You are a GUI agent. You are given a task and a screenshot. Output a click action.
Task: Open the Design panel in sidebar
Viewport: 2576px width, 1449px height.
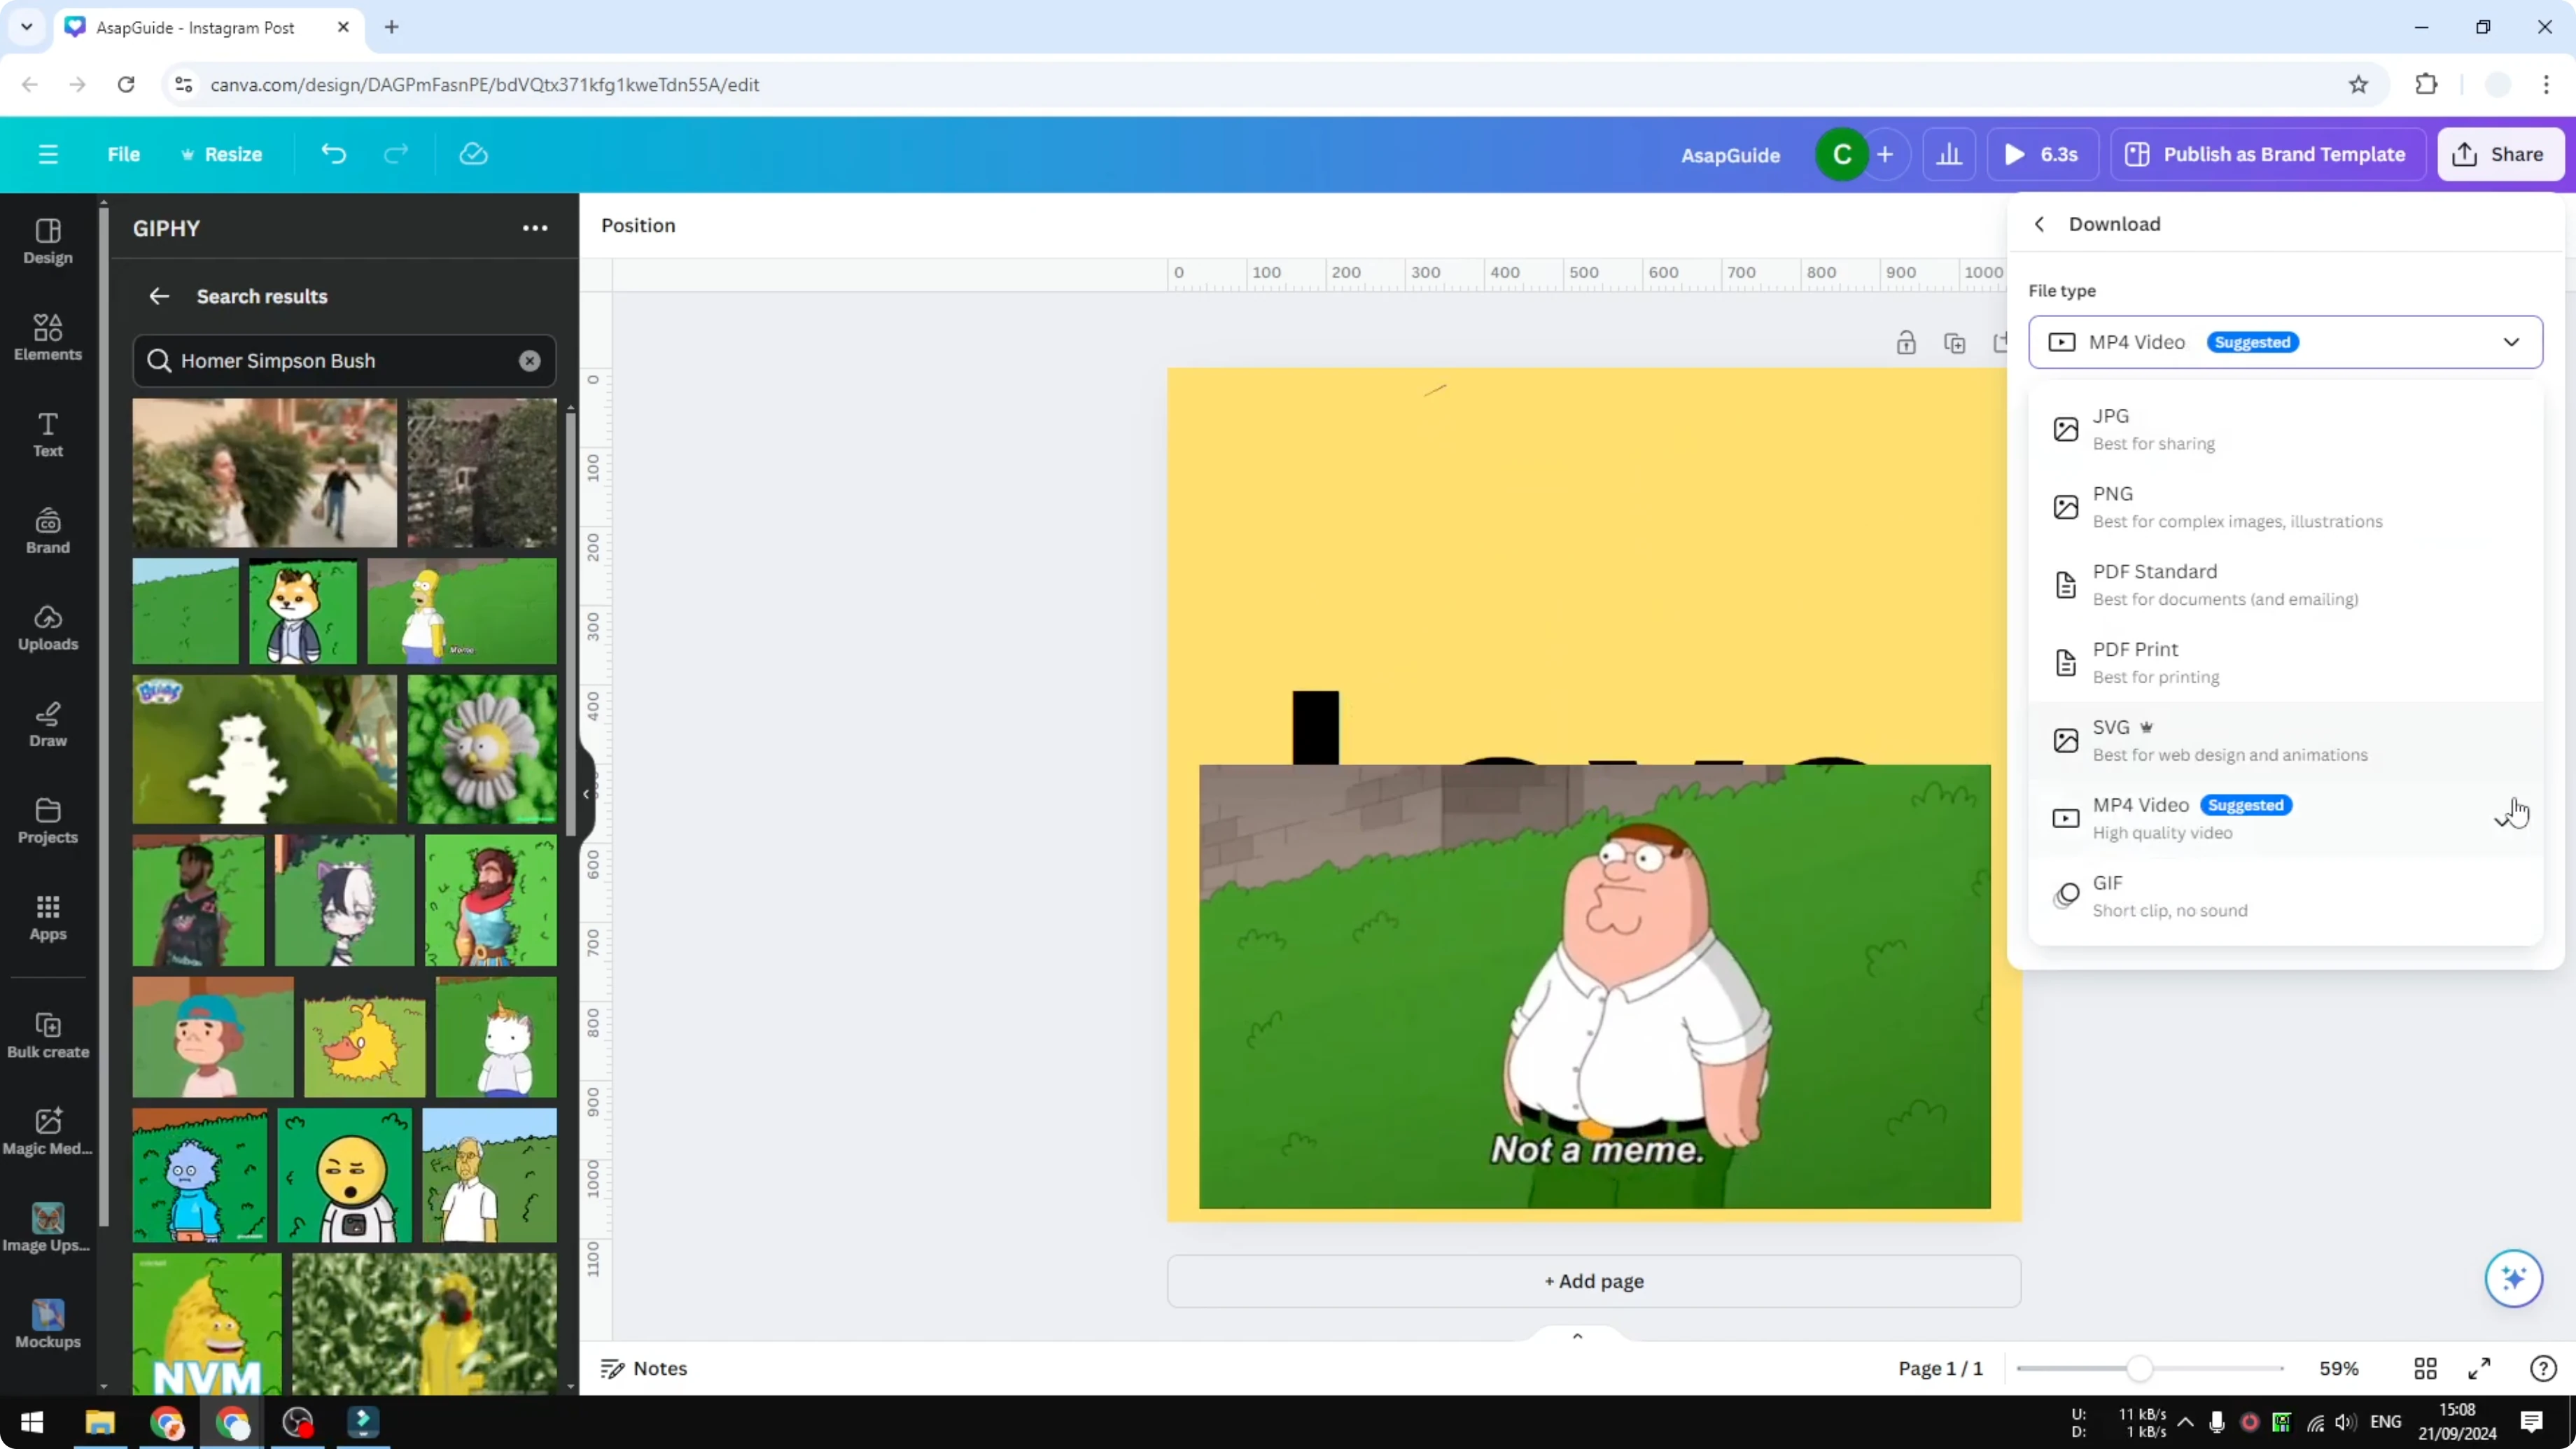48,241
